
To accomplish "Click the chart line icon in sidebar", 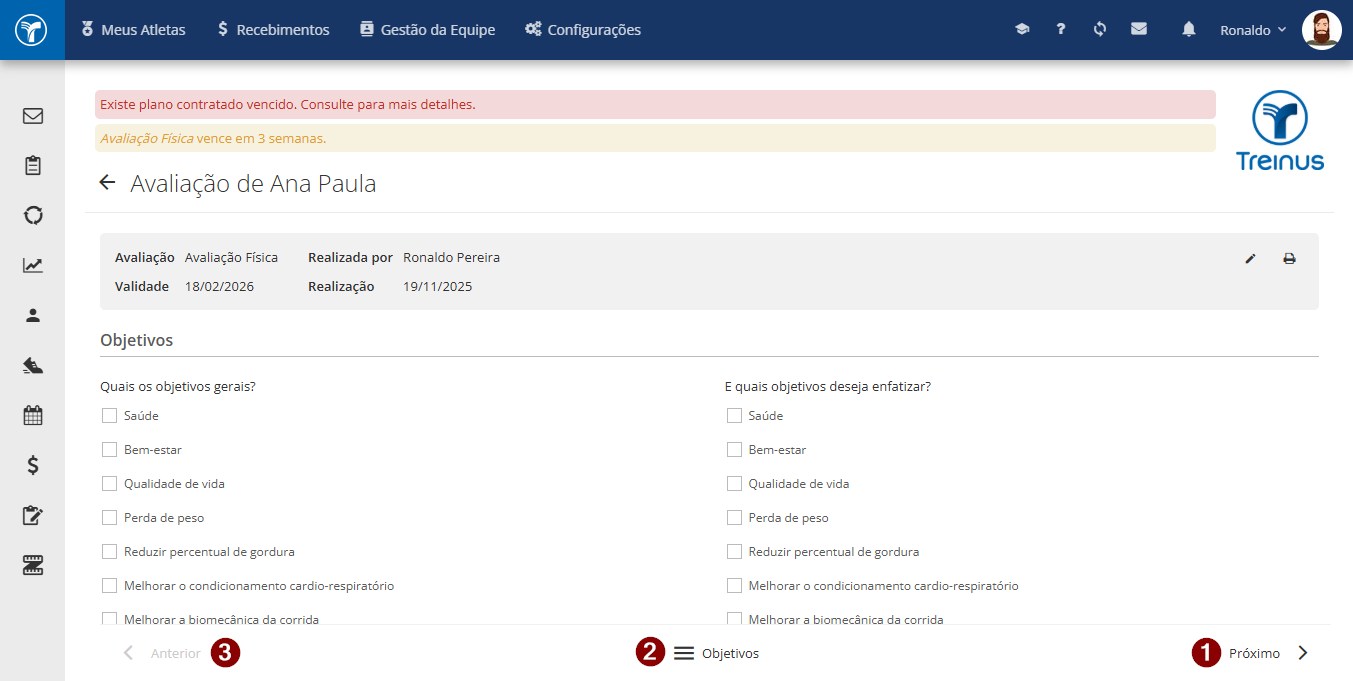I will [x=33, y=265].
